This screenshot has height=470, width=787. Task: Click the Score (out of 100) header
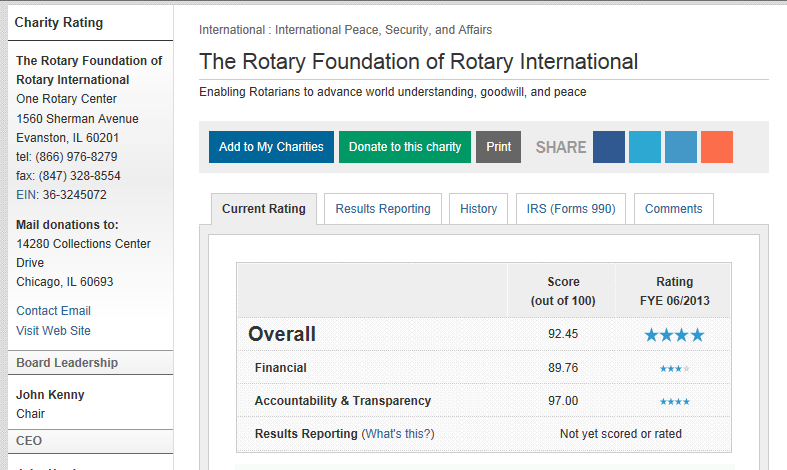563,291
